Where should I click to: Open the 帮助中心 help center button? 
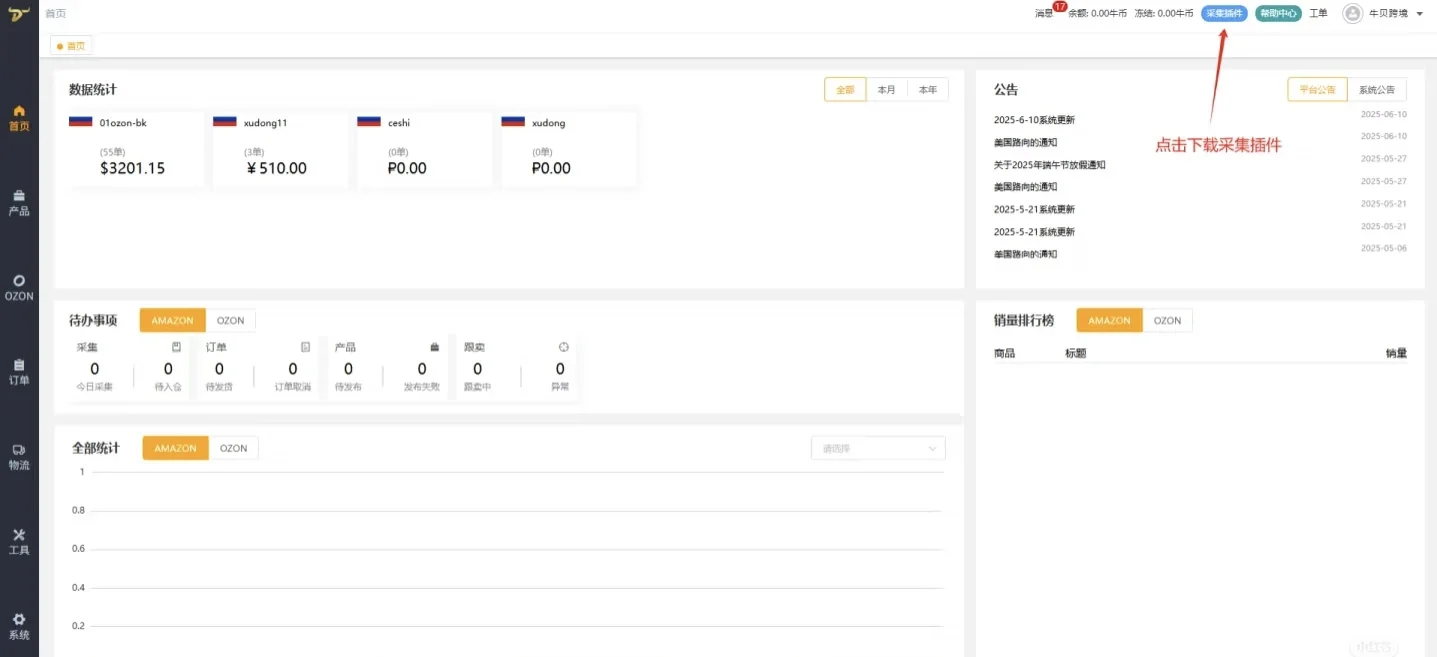click(x=1278, y=13)
